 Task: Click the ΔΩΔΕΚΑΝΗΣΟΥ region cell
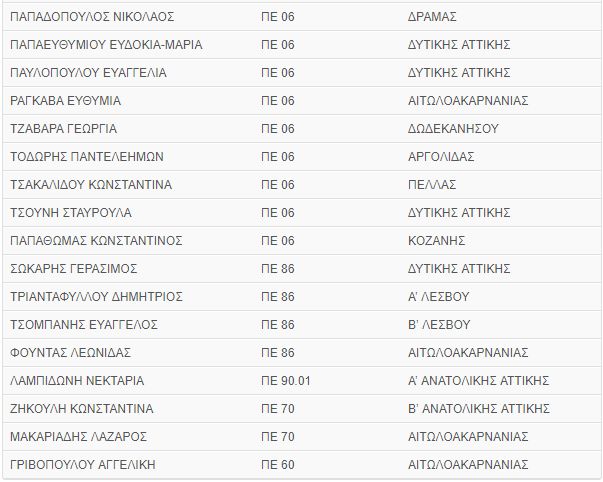pos(453,129)
